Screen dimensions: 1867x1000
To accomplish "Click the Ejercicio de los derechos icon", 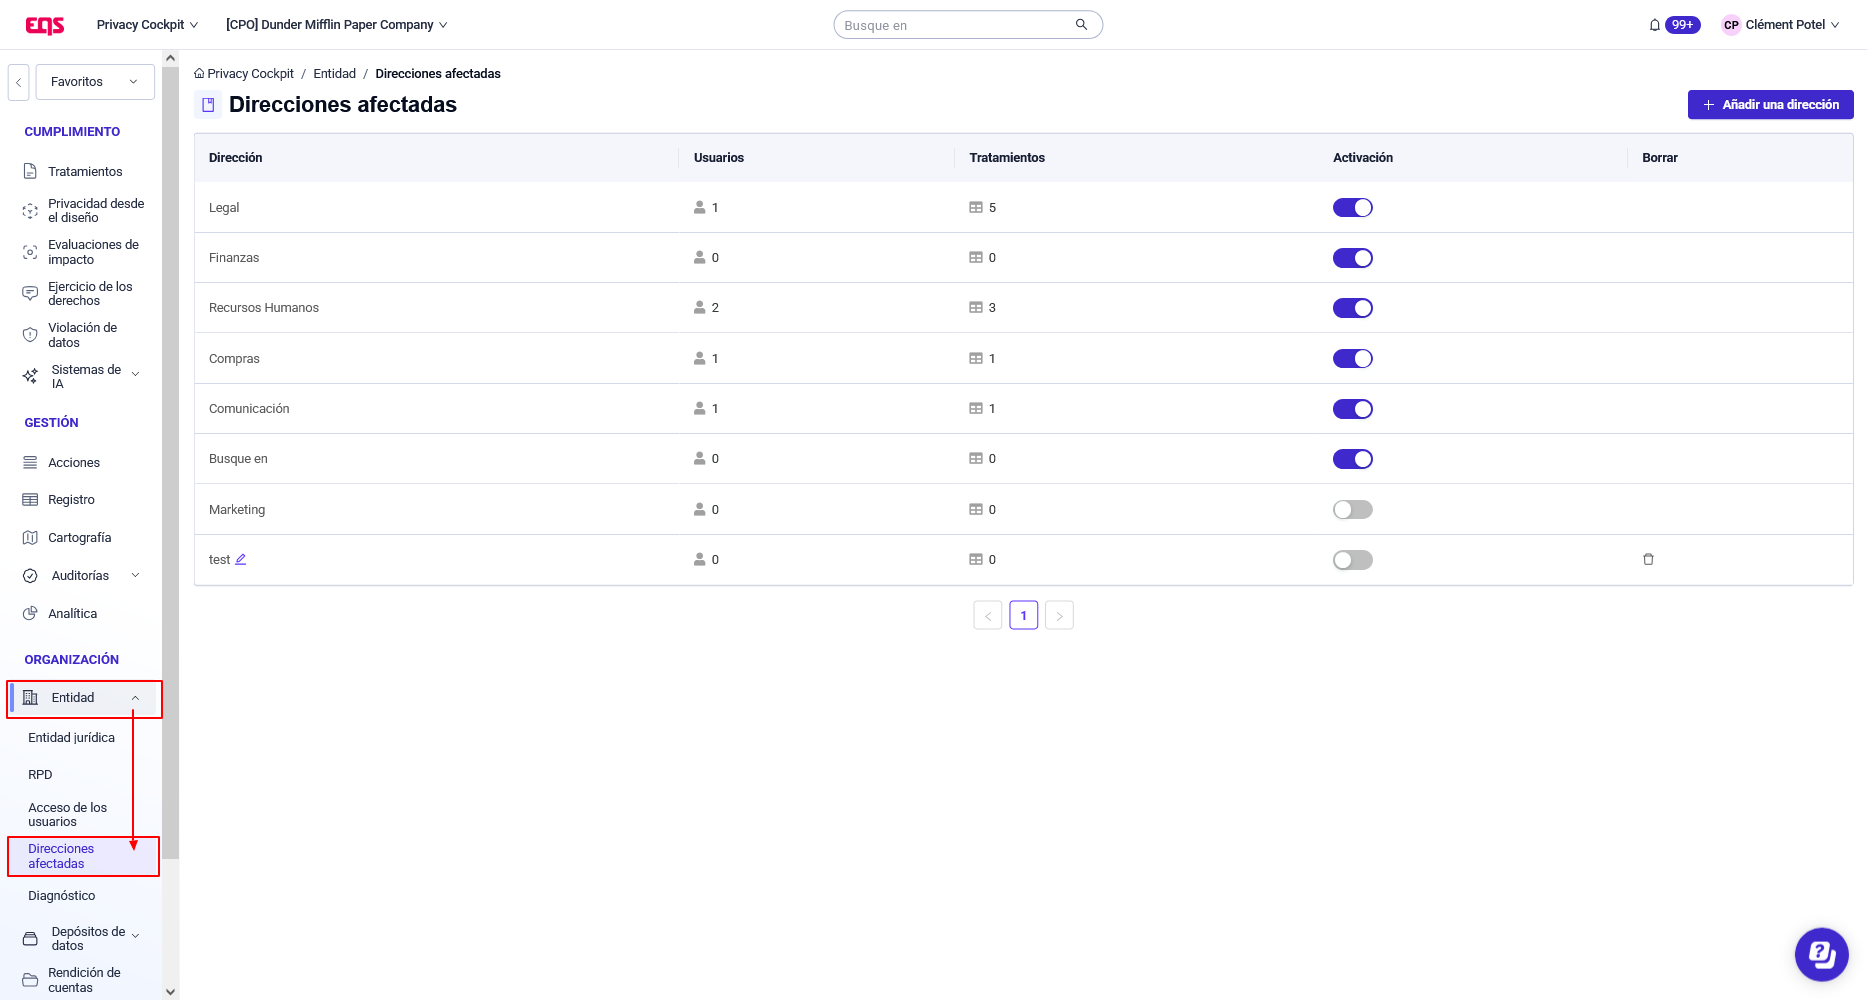I will (x=30, y=293).
